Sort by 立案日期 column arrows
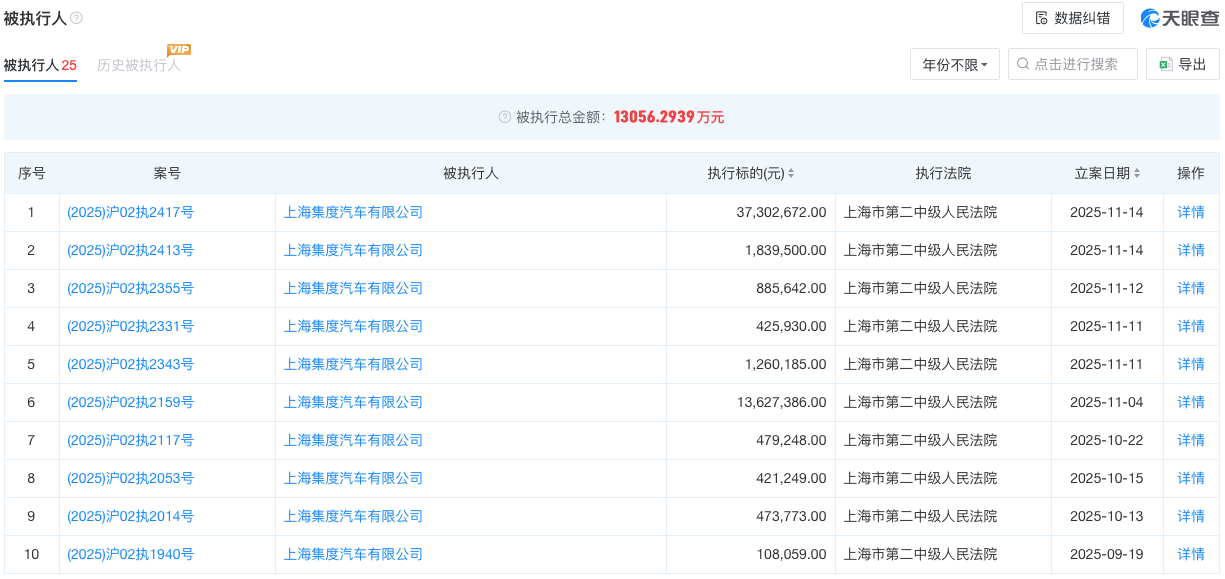 pos(1137,174)
